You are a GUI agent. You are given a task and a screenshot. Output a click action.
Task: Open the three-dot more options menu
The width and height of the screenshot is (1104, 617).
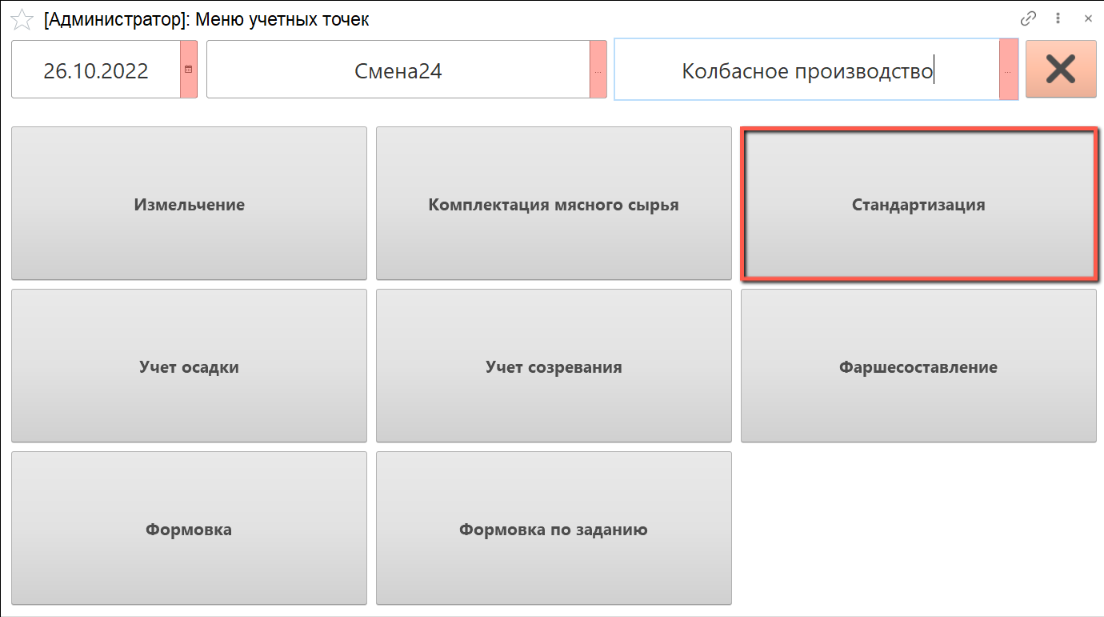1058,18
